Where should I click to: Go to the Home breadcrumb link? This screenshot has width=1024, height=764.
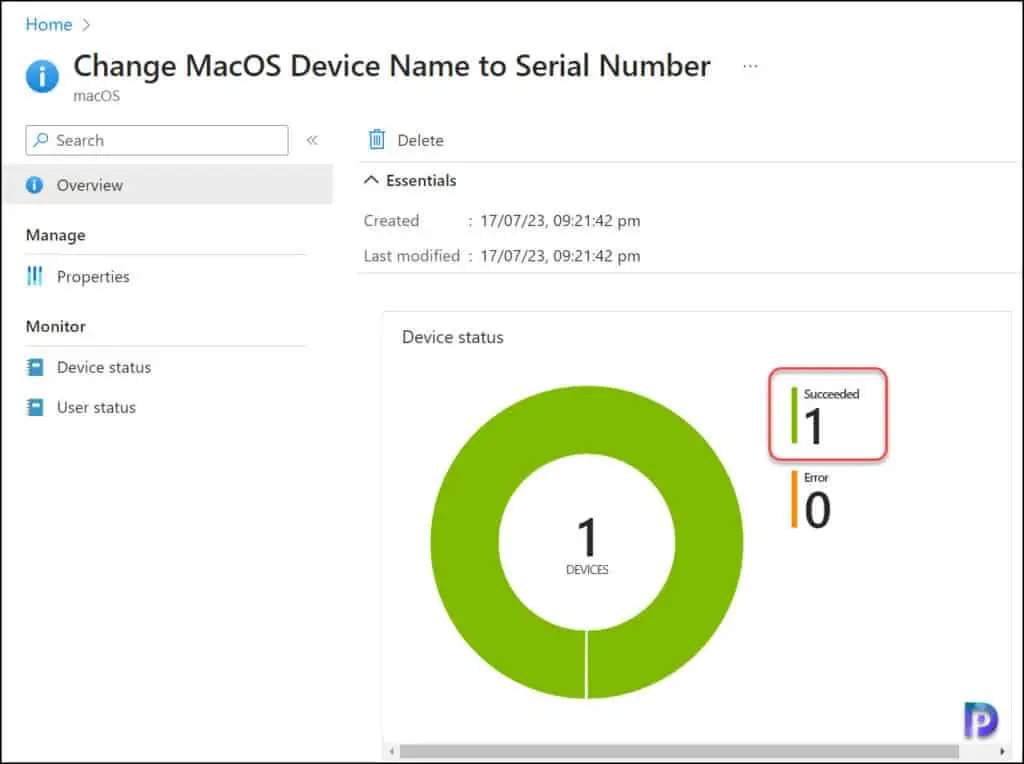coord(48,25)
